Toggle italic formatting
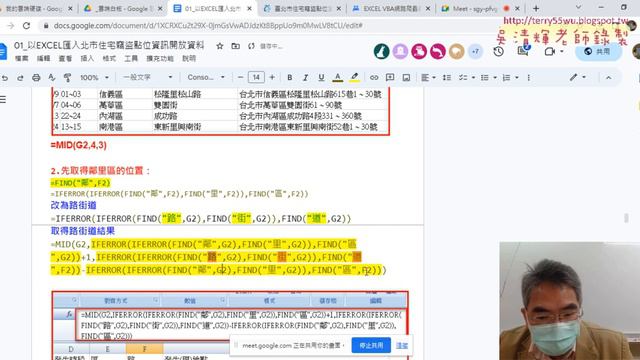Screen dimensions: 640x360 click(x=305, y=77)
